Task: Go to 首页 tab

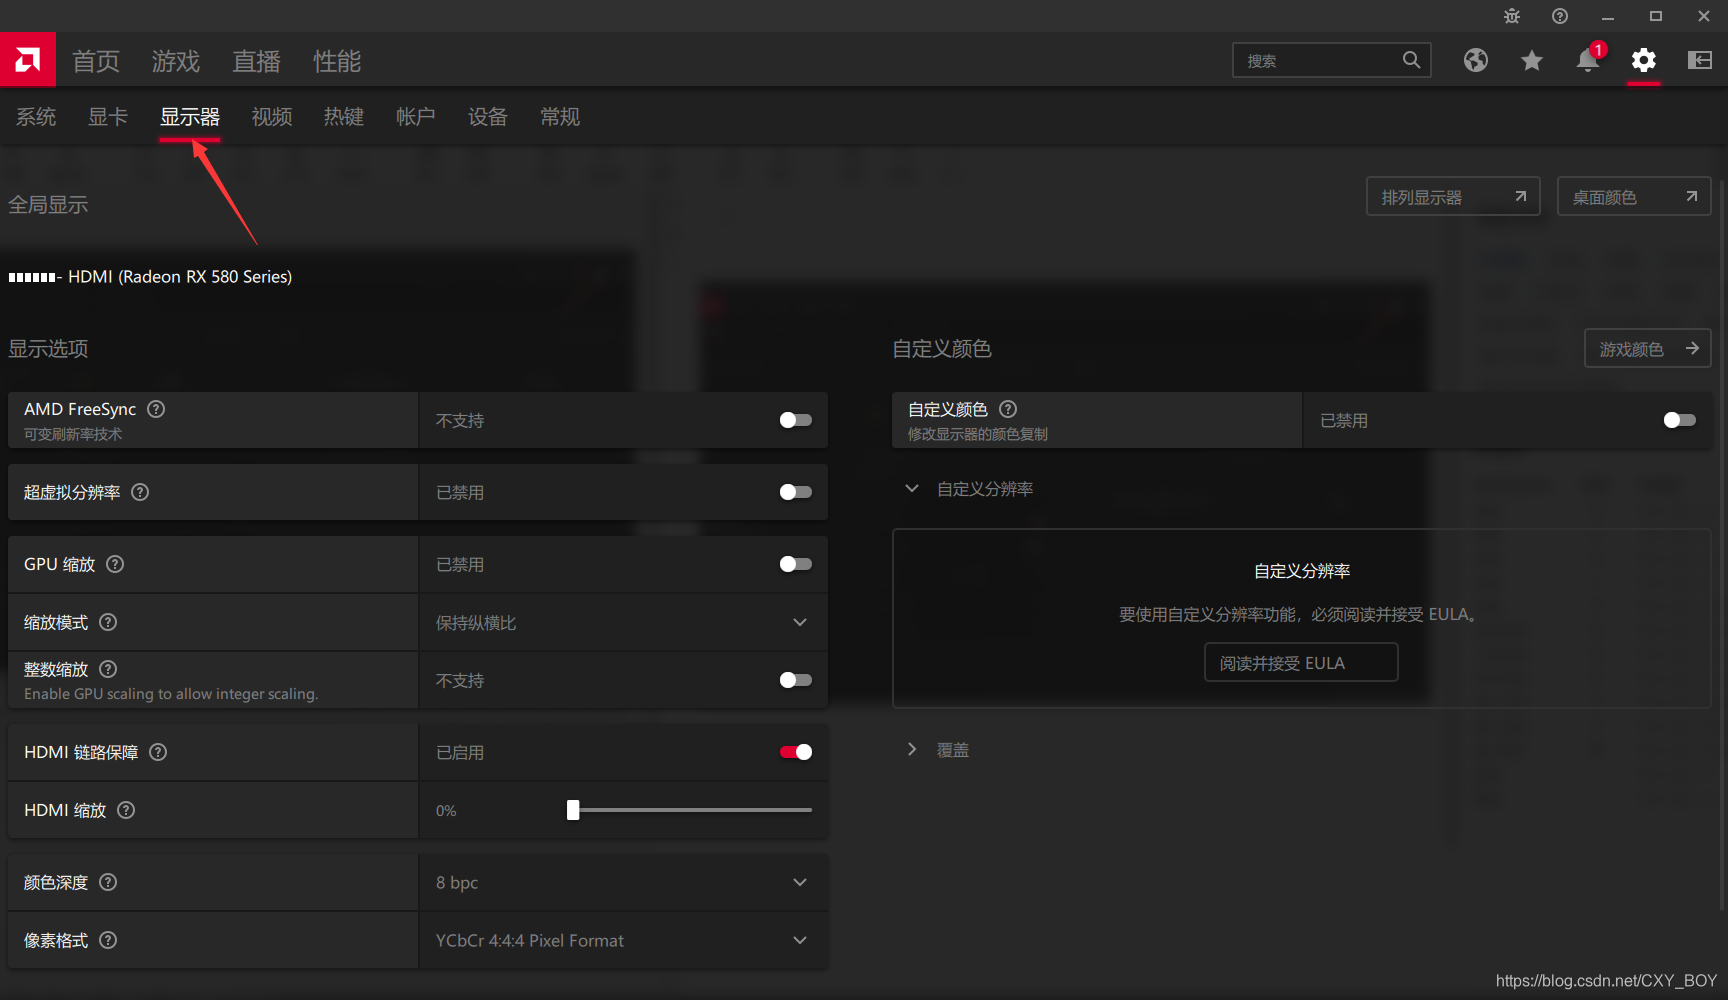Action: 96,61
